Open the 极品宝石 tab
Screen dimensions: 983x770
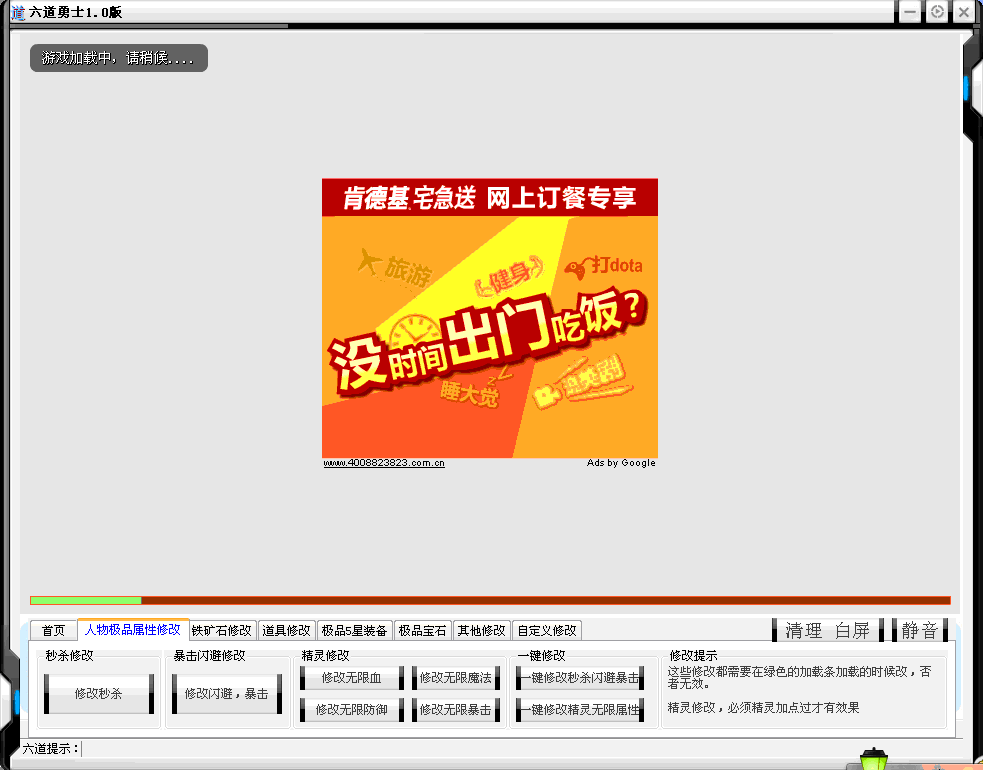click(x=422, y=631)
